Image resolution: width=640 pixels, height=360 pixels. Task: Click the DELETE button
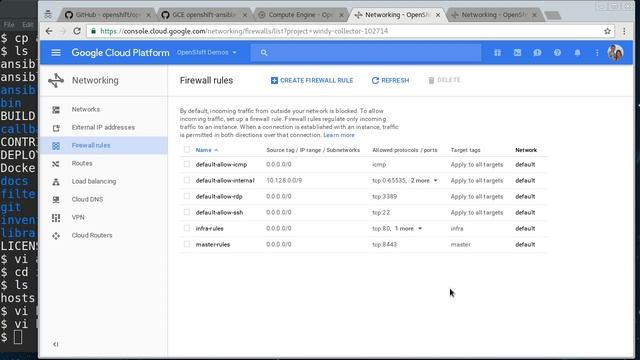click(444, 80)
